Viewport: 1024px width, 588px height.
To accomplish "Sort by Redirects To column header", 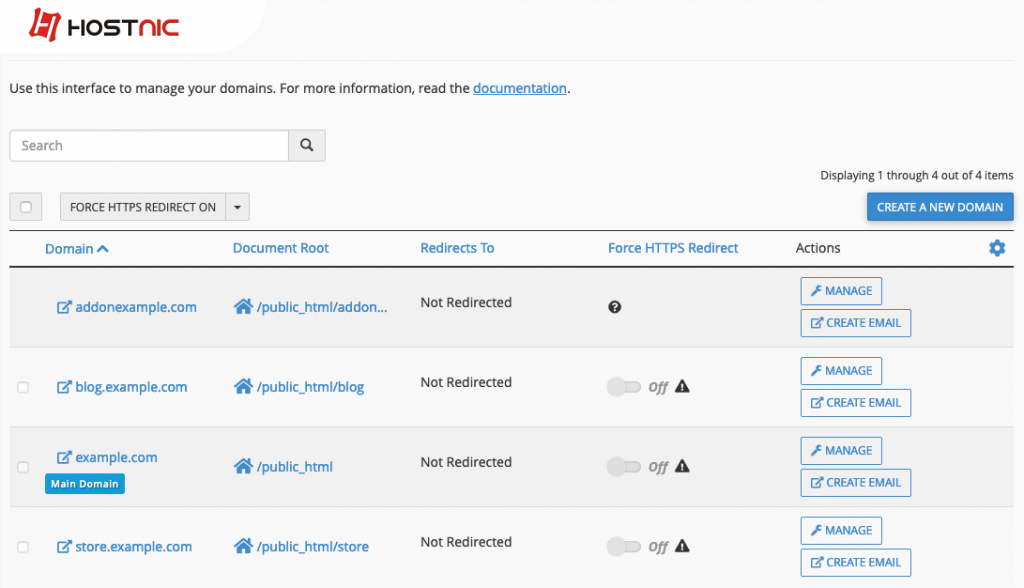I will (457, 248).
